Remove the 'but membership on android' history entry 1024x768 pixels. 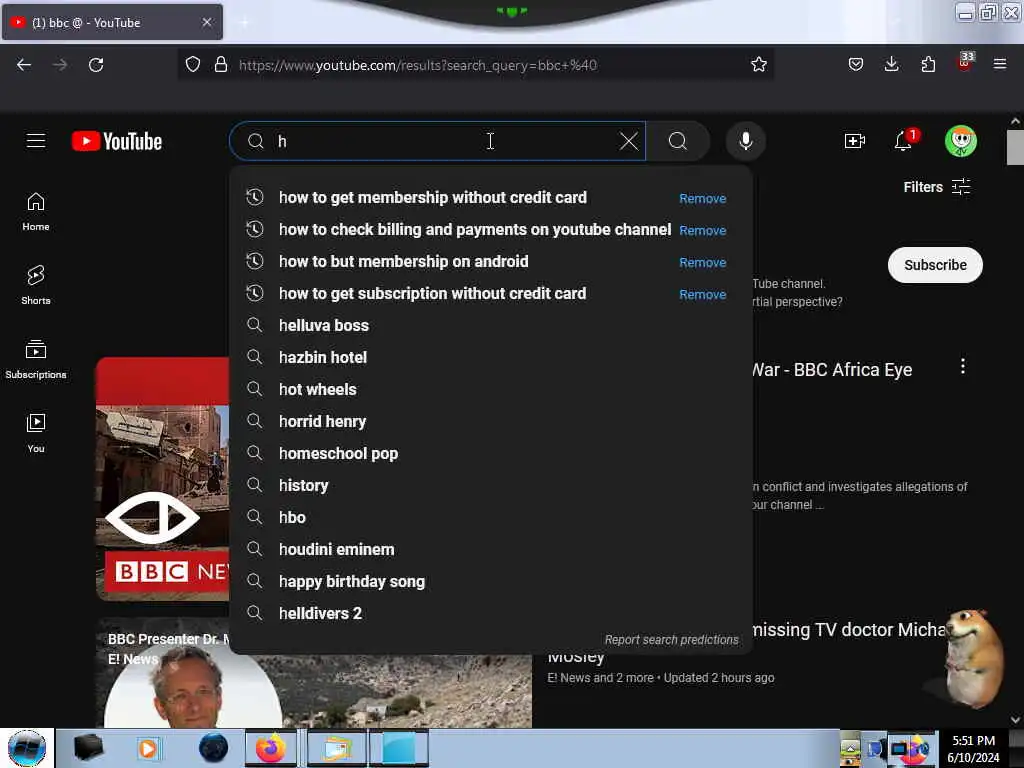tap(703, 263)
